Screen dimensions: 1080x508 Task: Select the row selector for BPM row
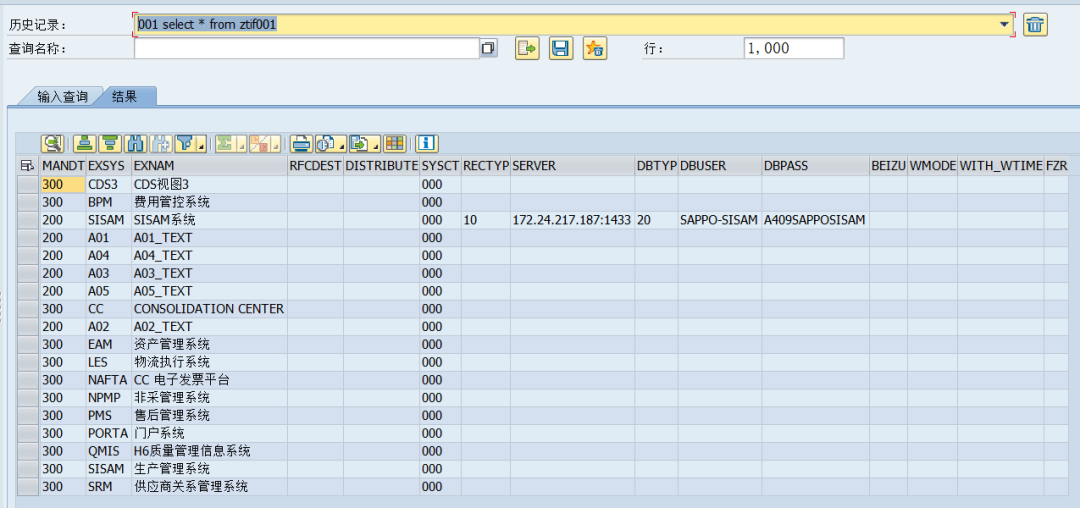tap(28, 202)
